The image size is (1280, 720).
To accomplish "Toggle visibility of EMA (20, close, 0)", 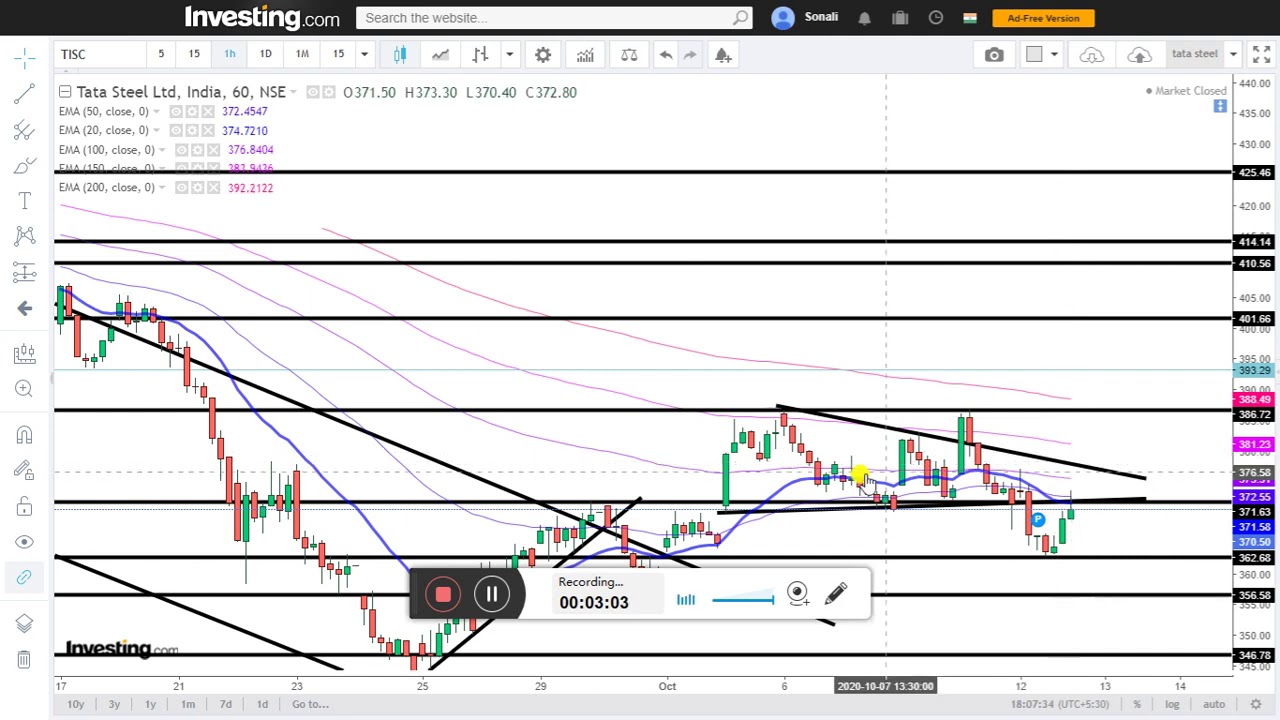I will tap(176, 130).
